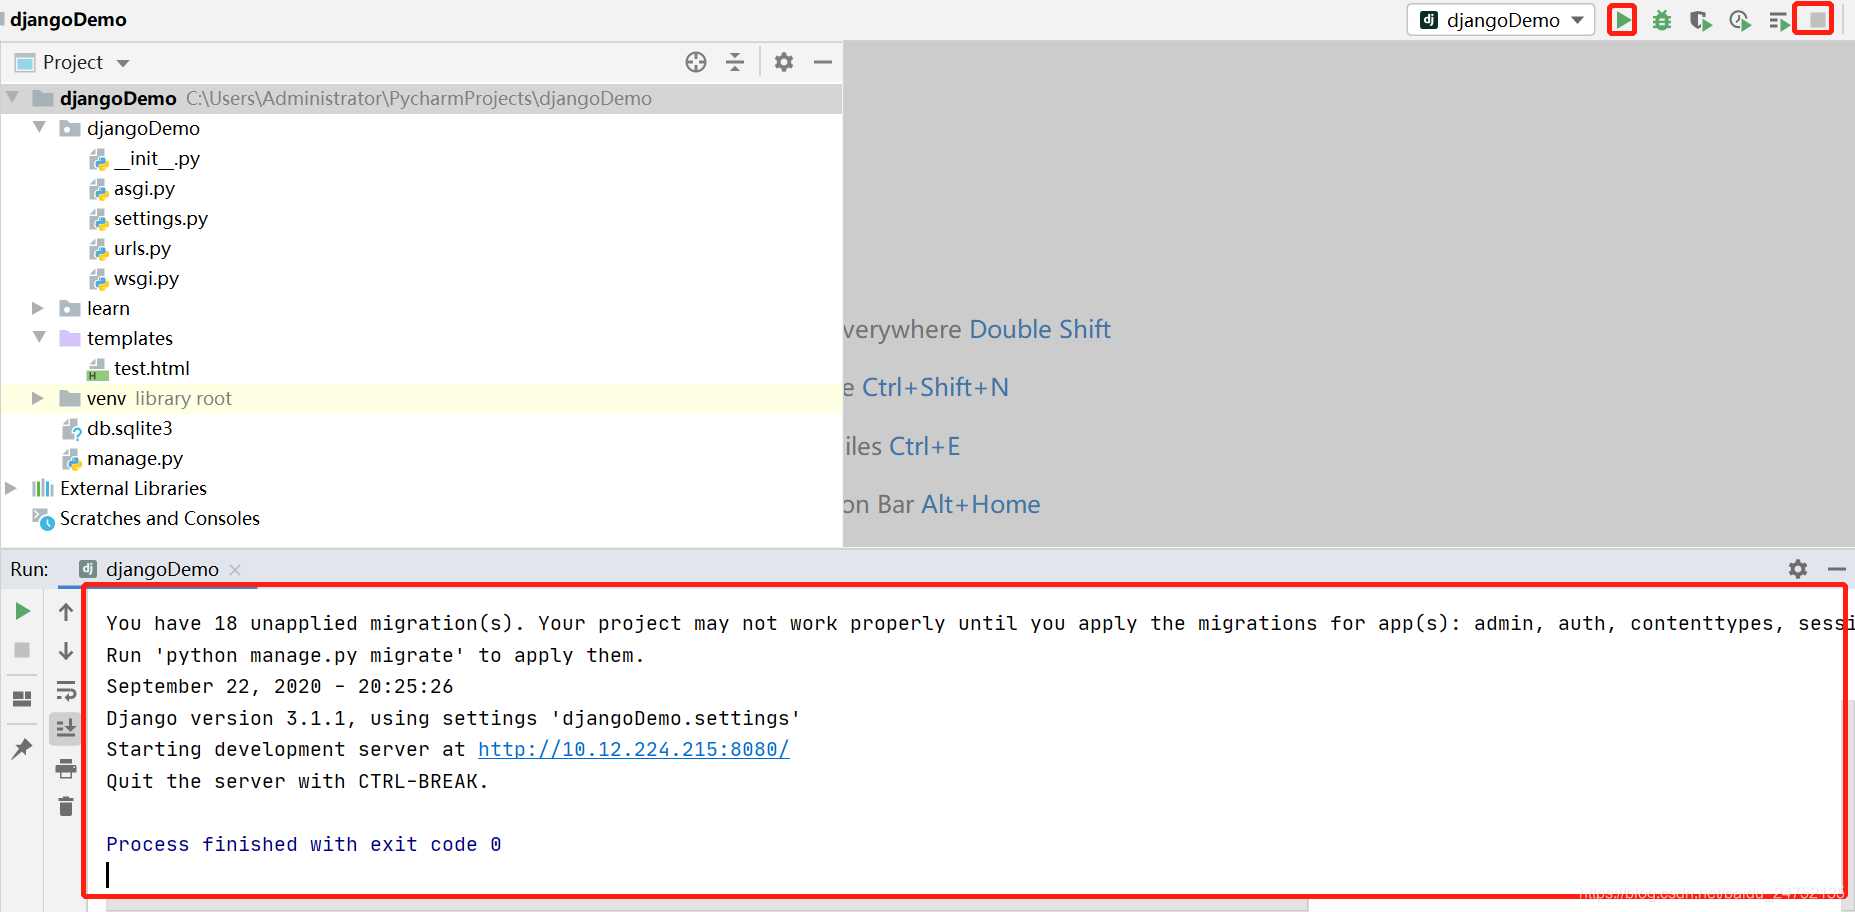The height and width of the screenshot is (912, 1855).
Task: Click the learn folder row
Action: [x=421, y=308]
